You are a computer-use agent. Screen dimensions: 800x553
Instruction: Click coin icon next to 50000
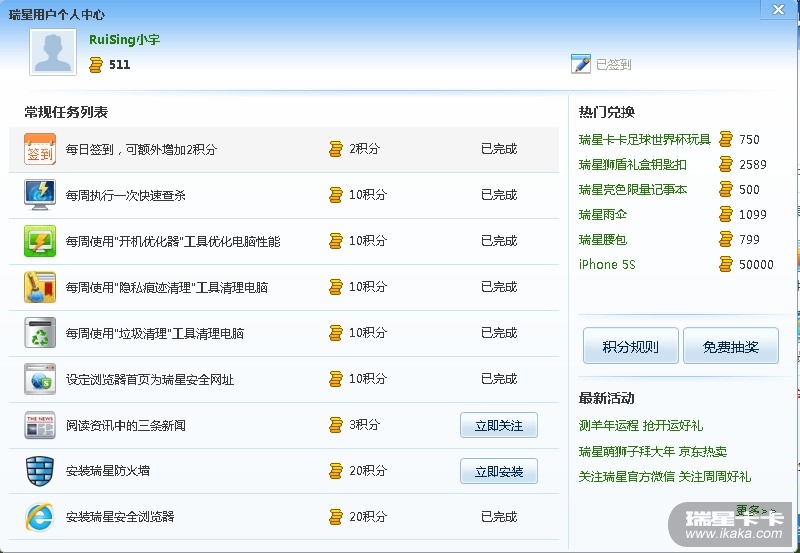(x=726, y=264)
